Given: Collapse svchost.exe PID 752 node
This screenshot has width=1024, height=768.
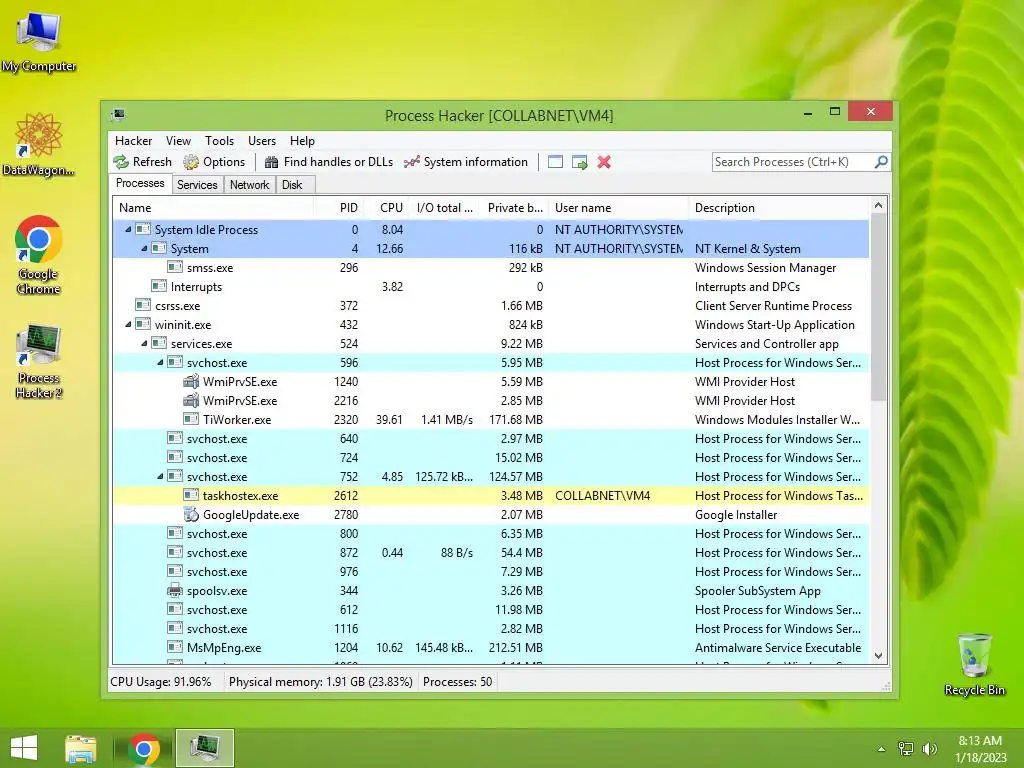Looking at the screenshot, I should (160, 477).
